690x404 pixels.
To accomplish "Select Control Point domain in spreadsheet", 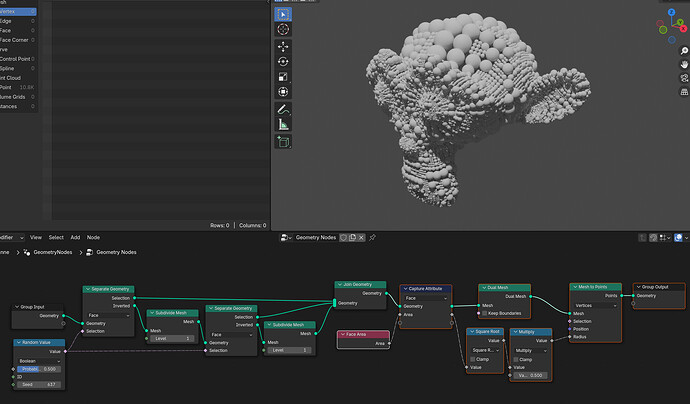I will coord(18,59).
